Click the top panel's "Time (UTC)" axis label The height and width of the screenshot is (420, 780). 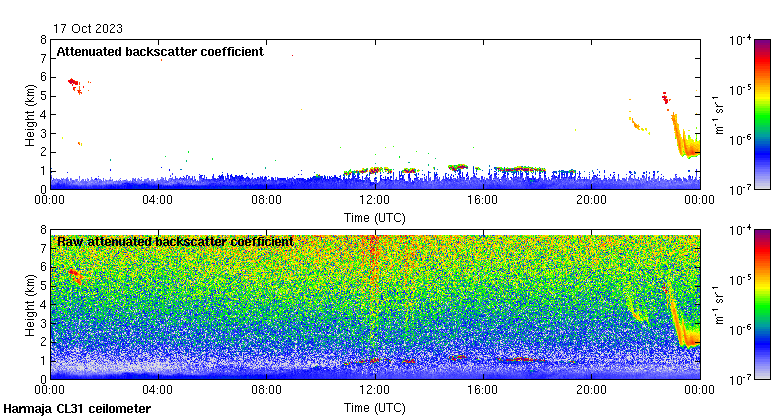375,218
